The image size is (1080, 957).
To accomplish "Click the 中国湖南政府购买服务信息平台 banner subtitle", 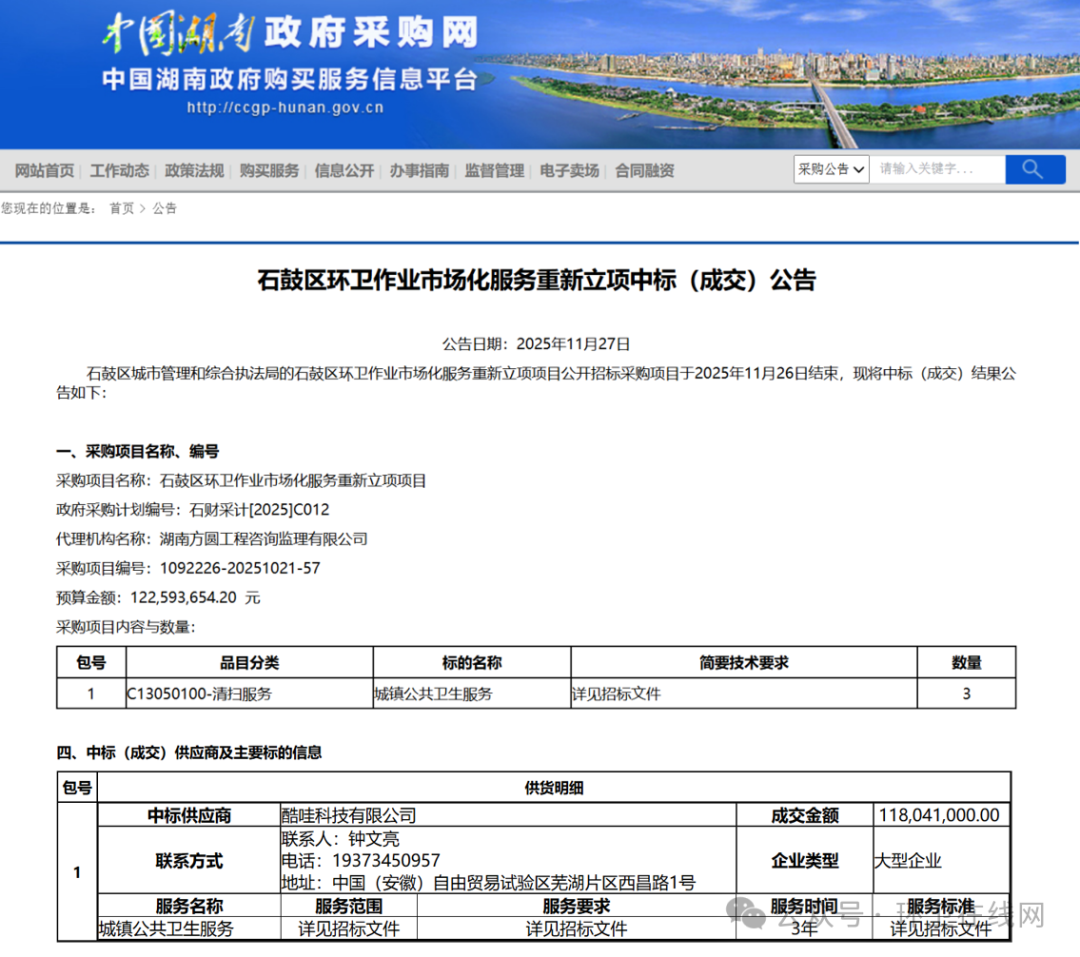I will [x=290, y=79].
